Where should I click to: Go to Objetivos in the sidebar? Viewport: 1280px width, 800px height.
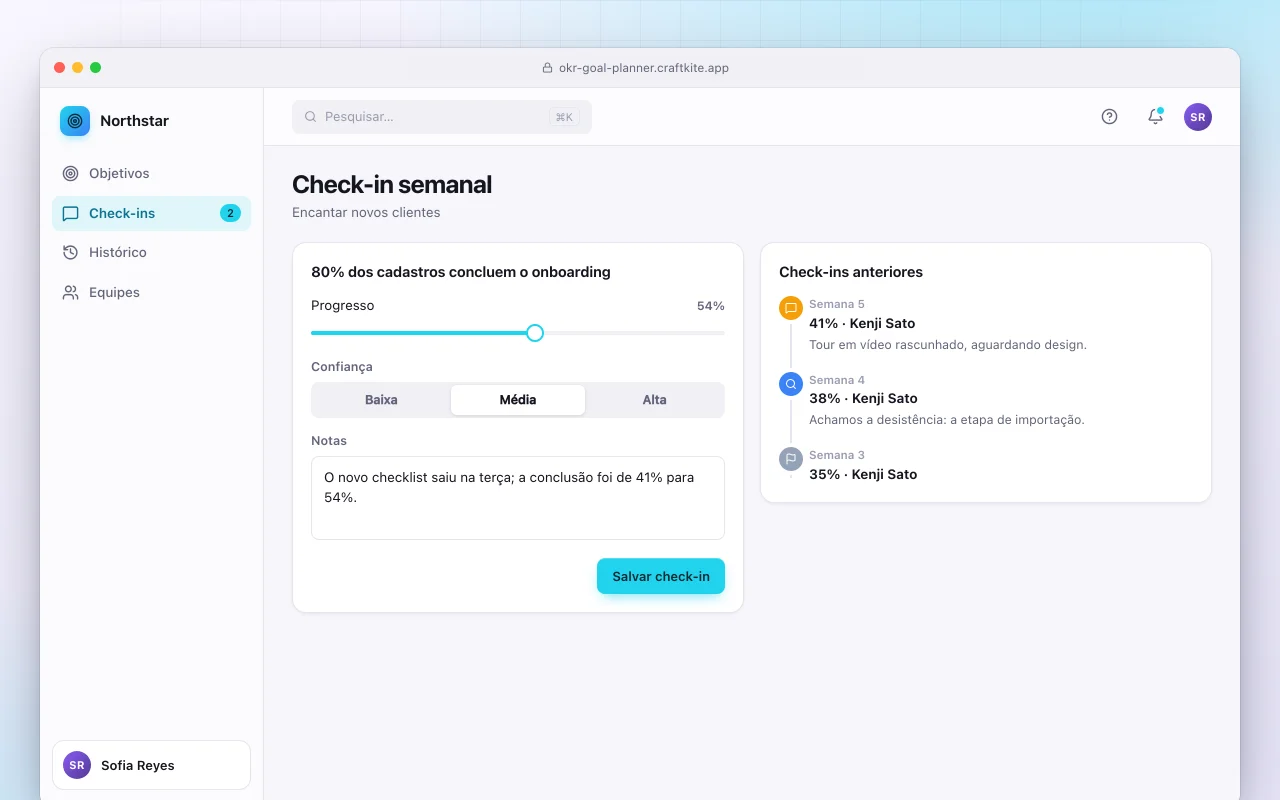(151, 173)
